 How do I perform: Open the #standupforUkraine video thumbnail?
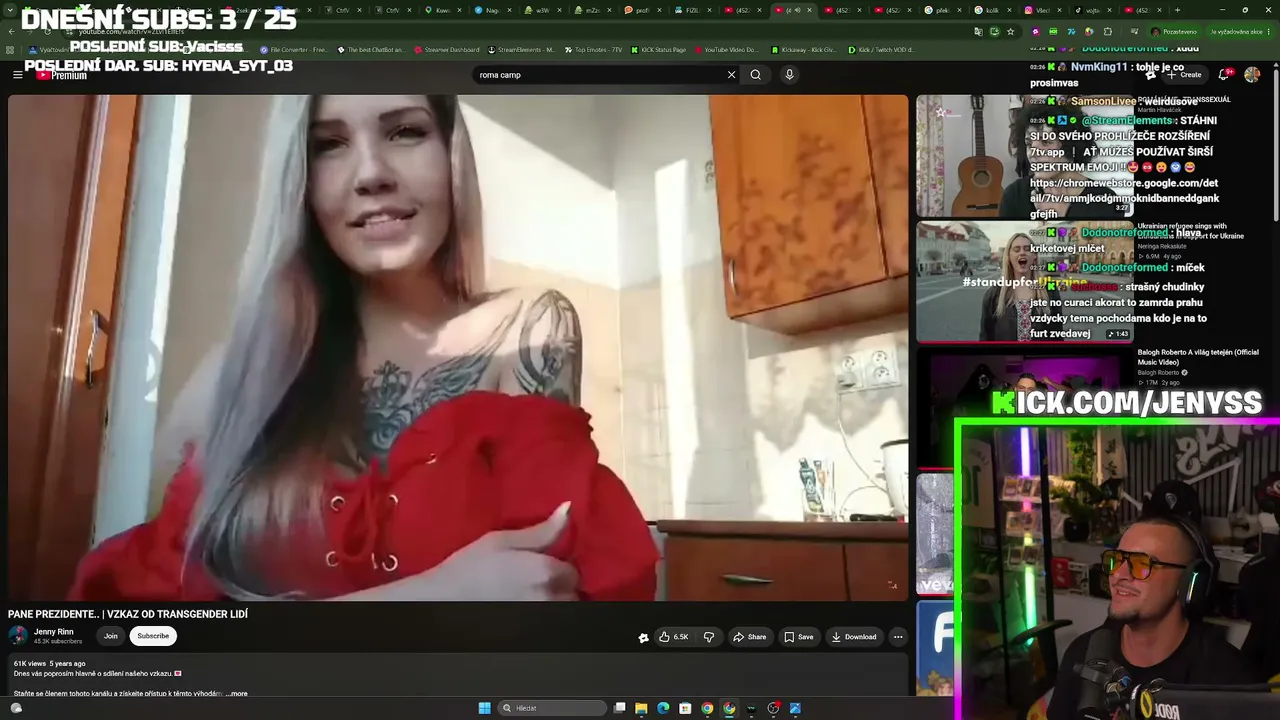tap(1024, 282)
